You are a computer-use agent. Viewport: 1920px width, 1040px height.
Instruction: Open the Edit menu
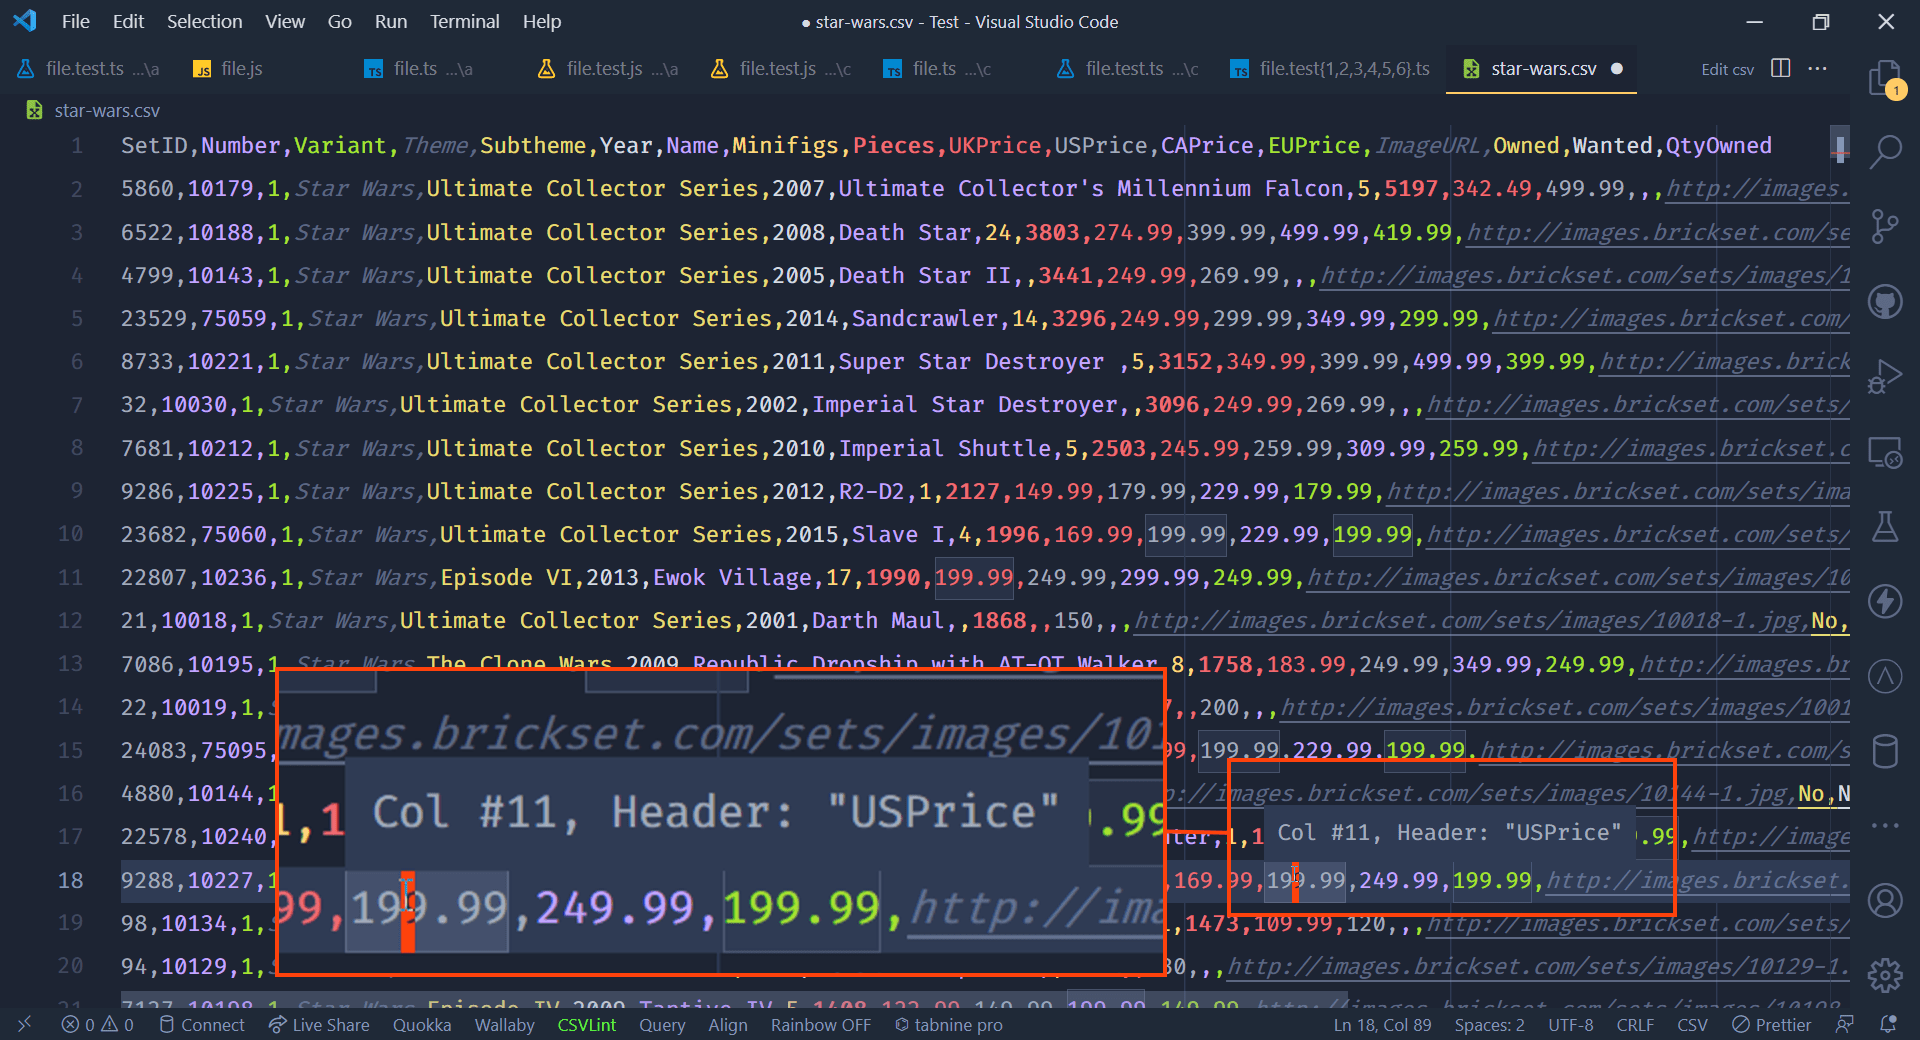pos(128,21)
